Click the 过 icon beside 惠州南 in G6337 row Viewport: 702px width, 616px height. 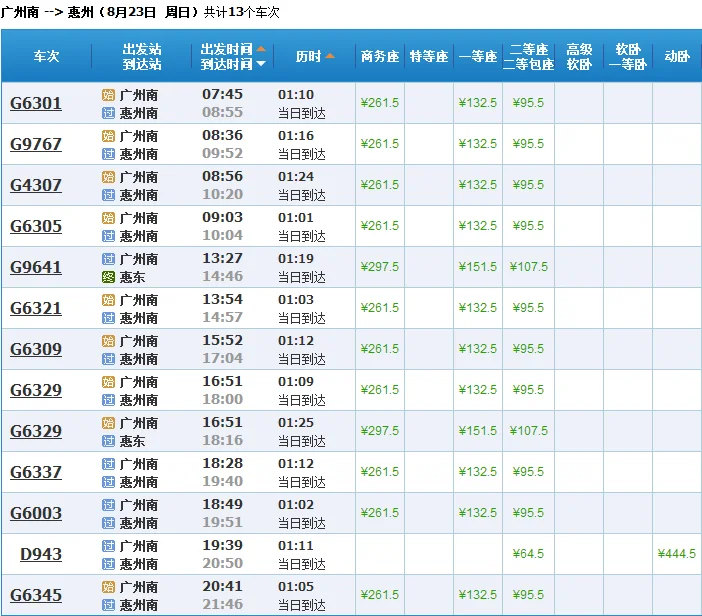click(x=108, y=482)
